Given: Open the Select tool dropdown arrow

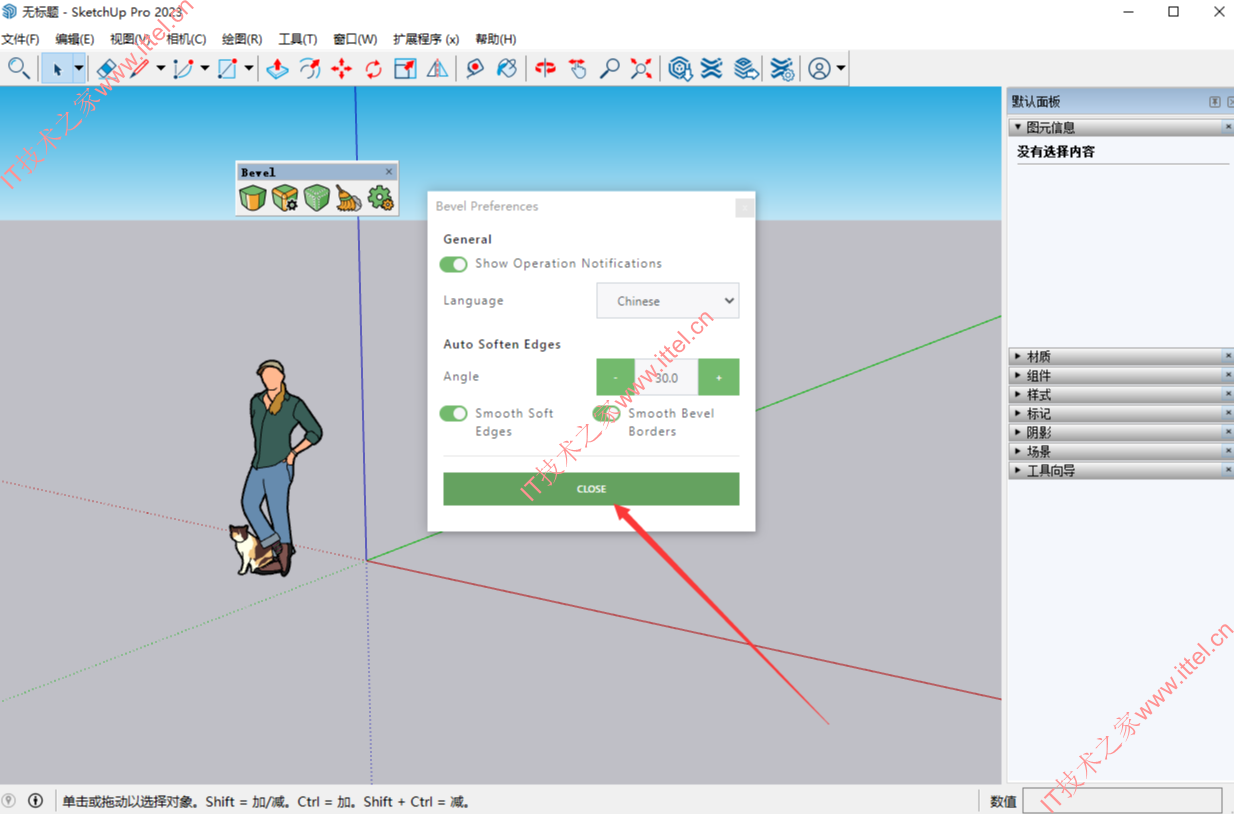Looking at the screenshot, I should (78, 69).
